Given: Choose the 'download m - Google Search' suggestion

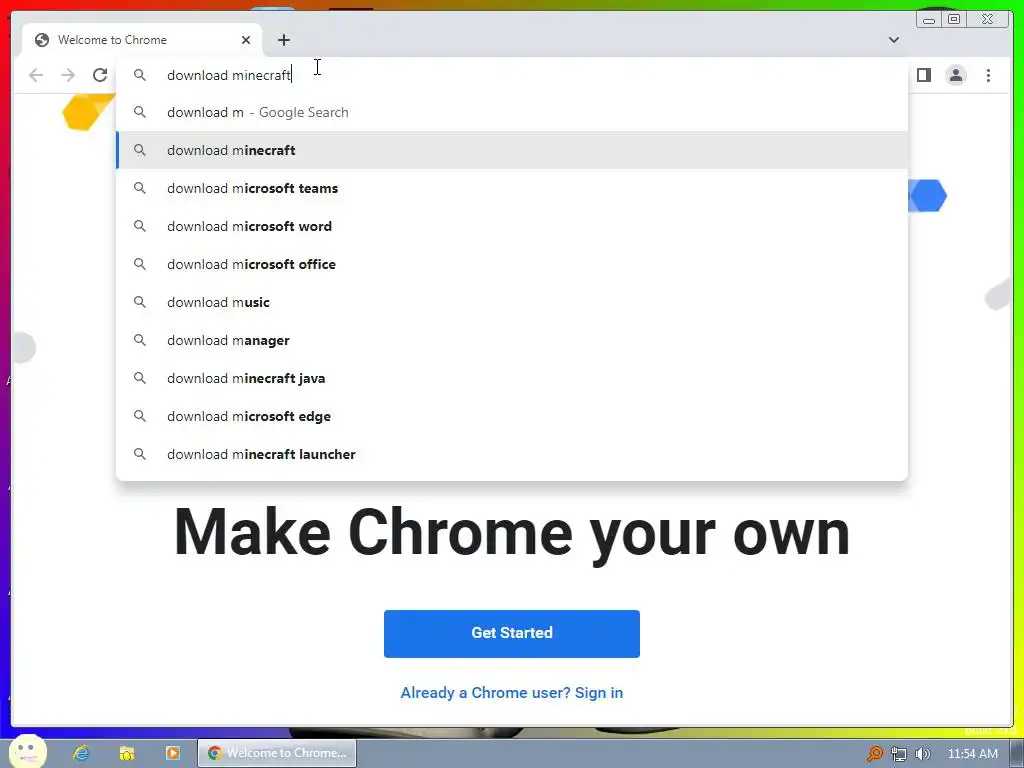Looking at the screenshot, I should [512, 112].
